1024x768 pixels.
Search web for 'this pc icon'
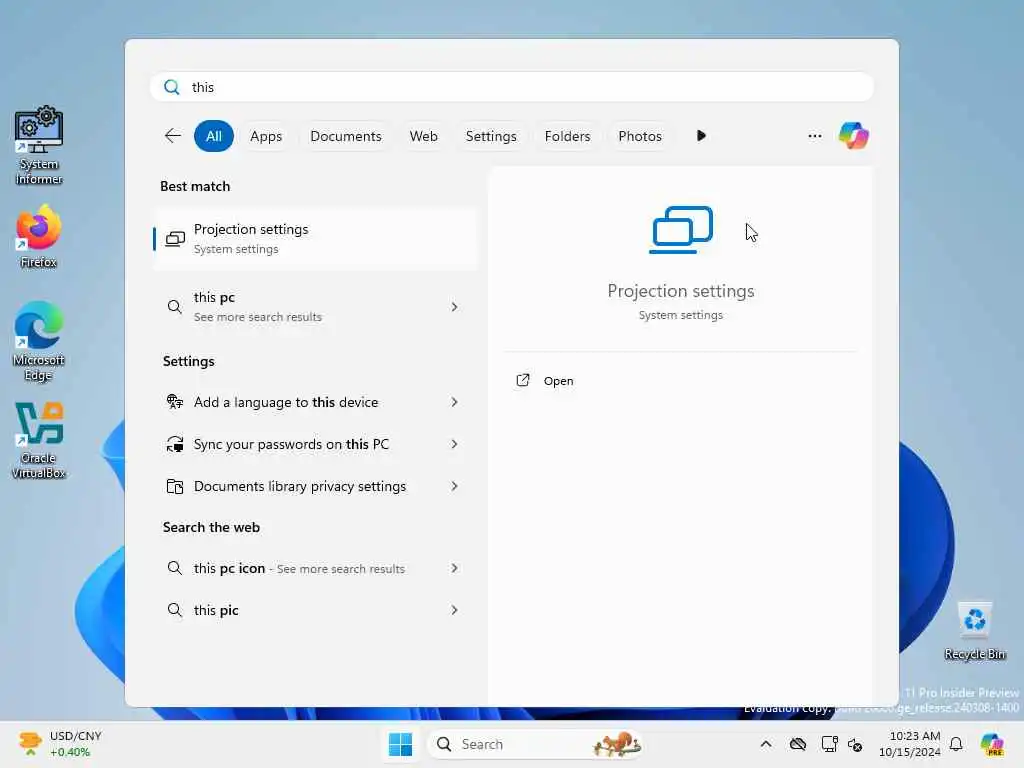[x=315, y=568]
